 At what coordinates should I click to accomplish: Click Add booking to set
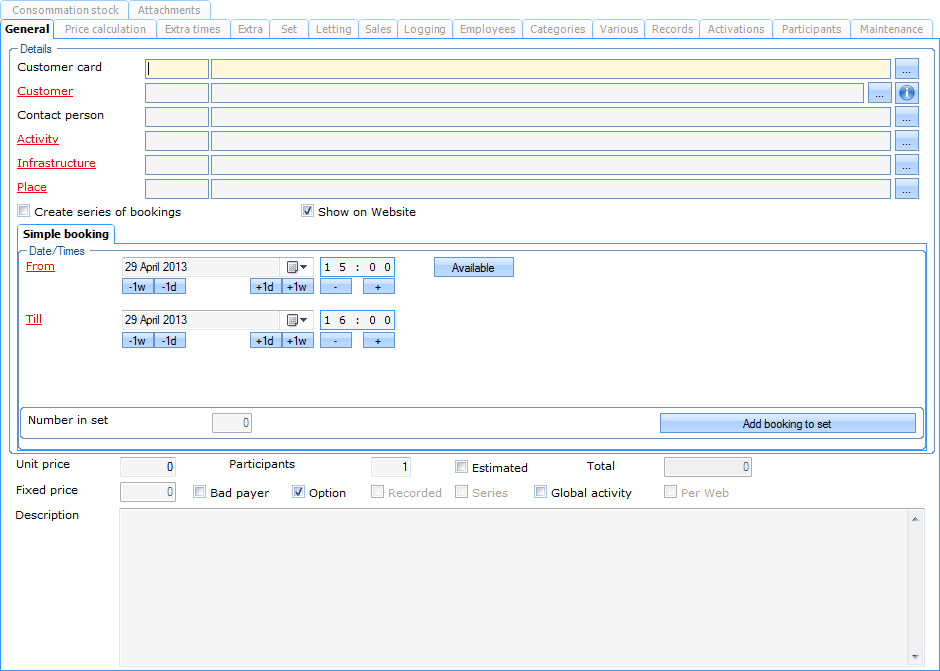coord(787,424)
